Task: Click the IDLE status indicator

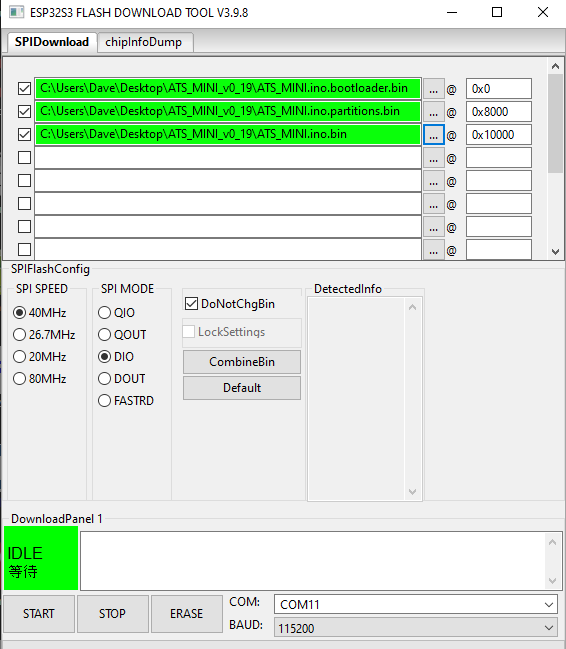Action: click(41, 558)
